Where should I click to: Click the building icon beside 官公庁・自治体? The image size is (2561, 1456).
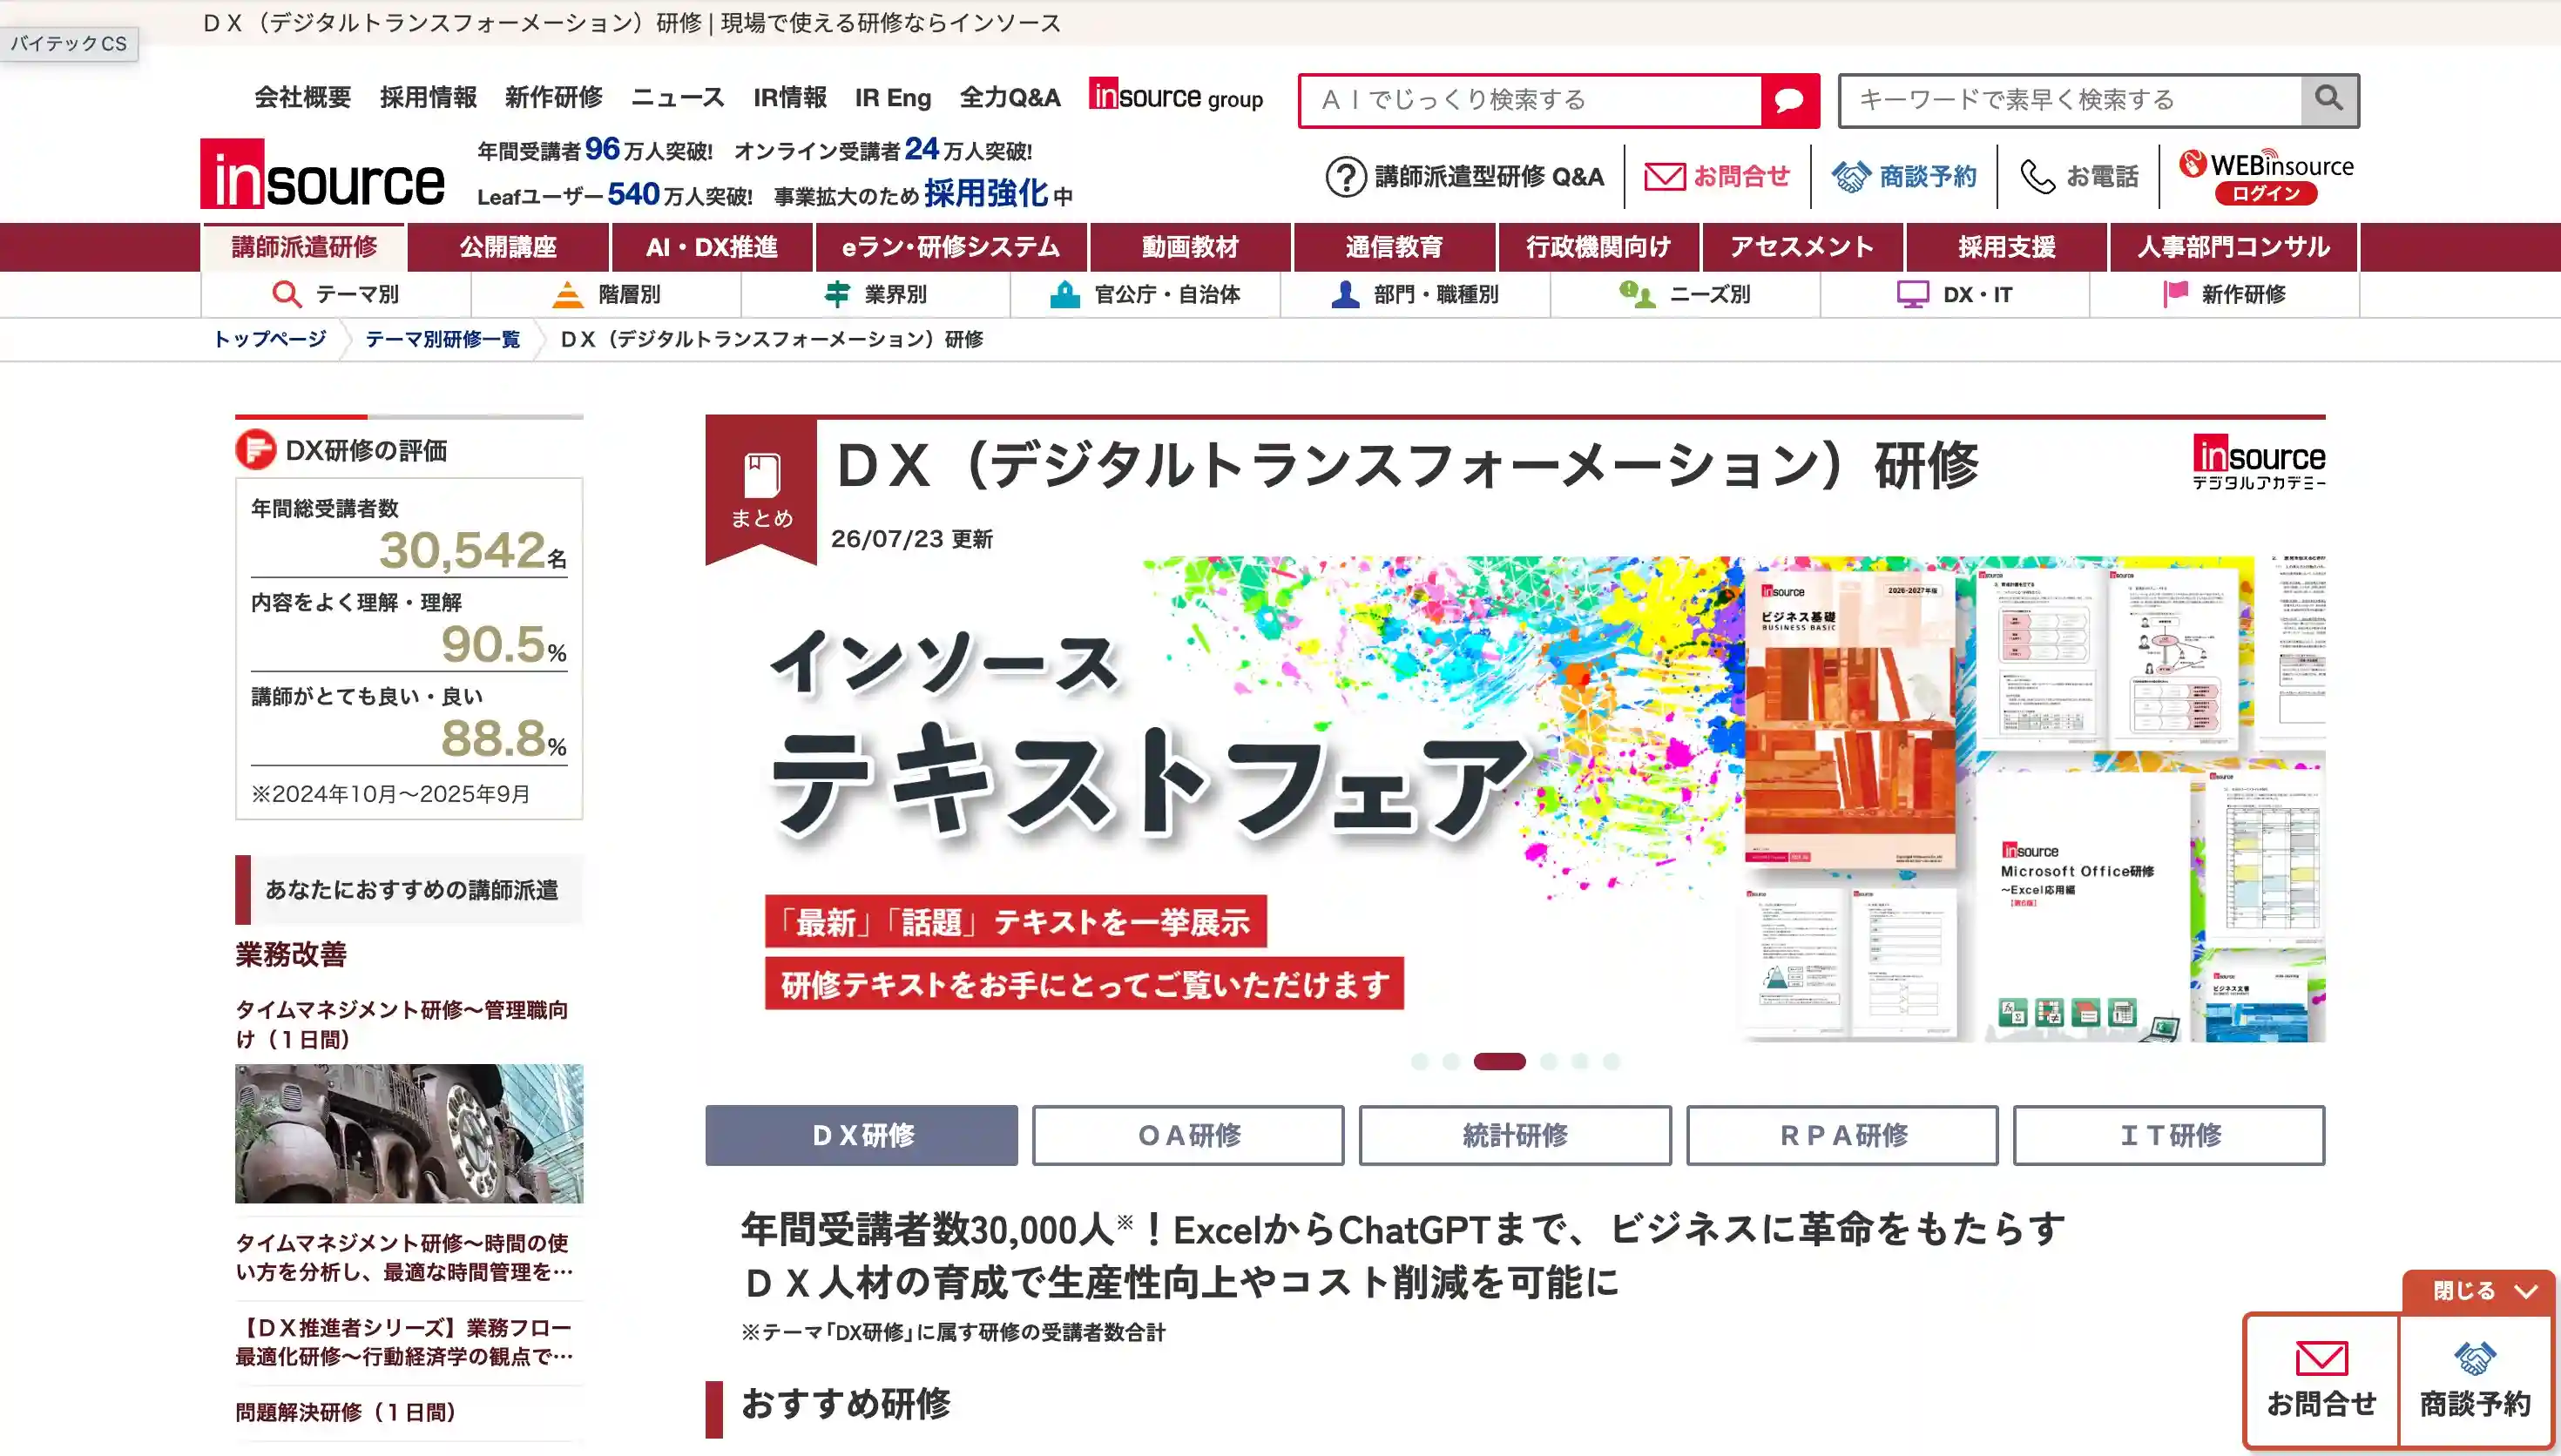1064,294
